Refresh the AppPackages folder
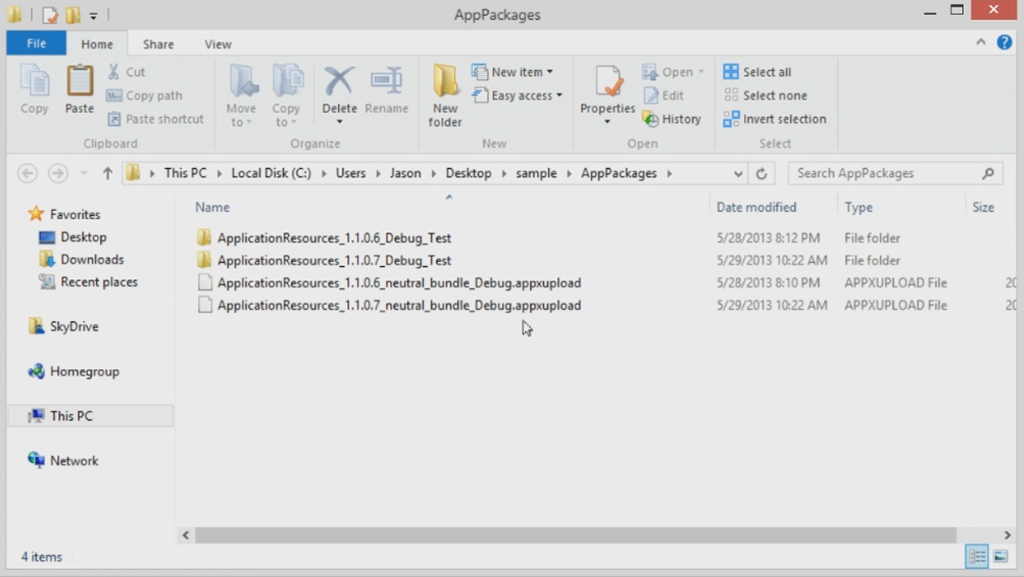 761,174
